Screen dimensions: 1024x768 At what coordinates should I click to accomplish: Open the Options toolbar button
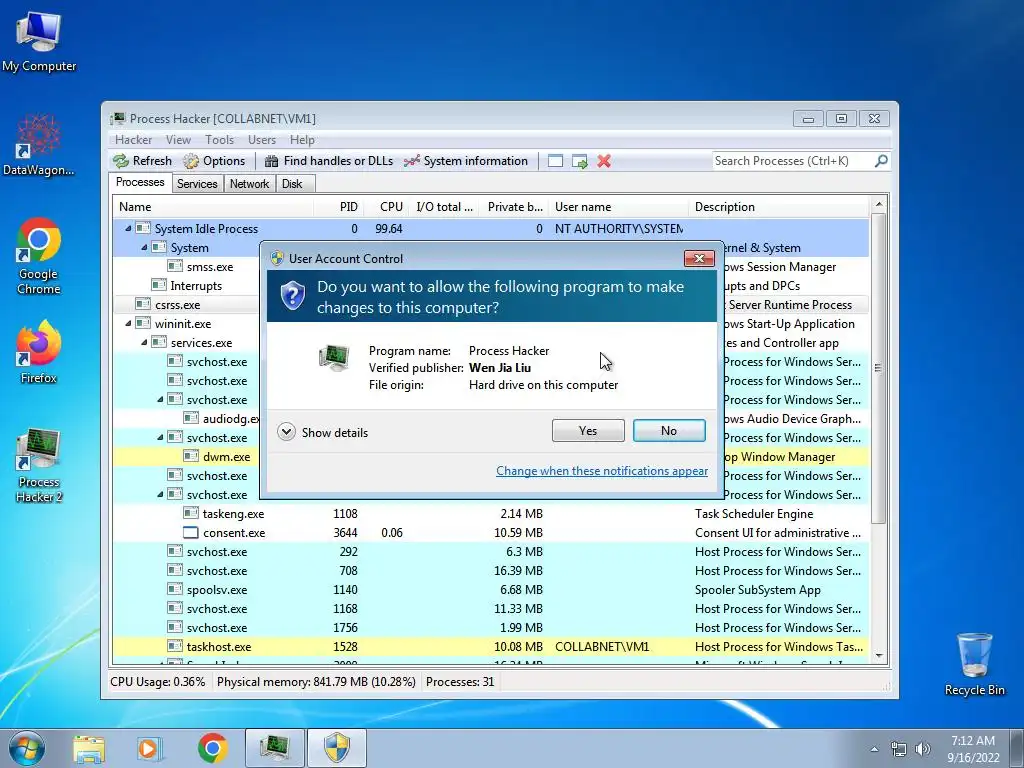tap(214, 161)
